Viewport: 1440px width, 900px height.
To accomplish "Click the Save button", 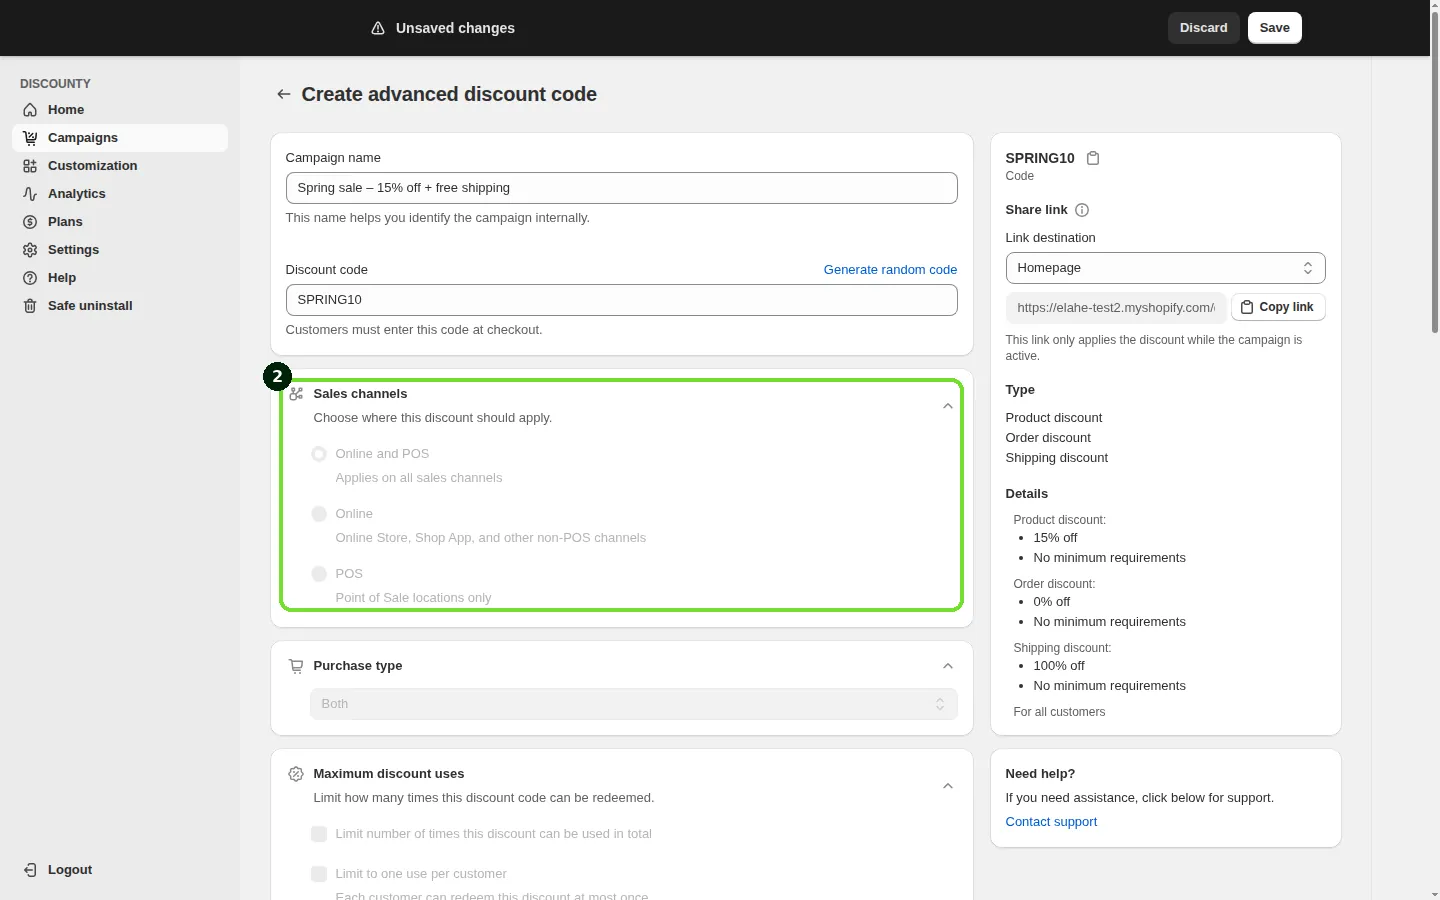I will click(x=1275, y=28).
